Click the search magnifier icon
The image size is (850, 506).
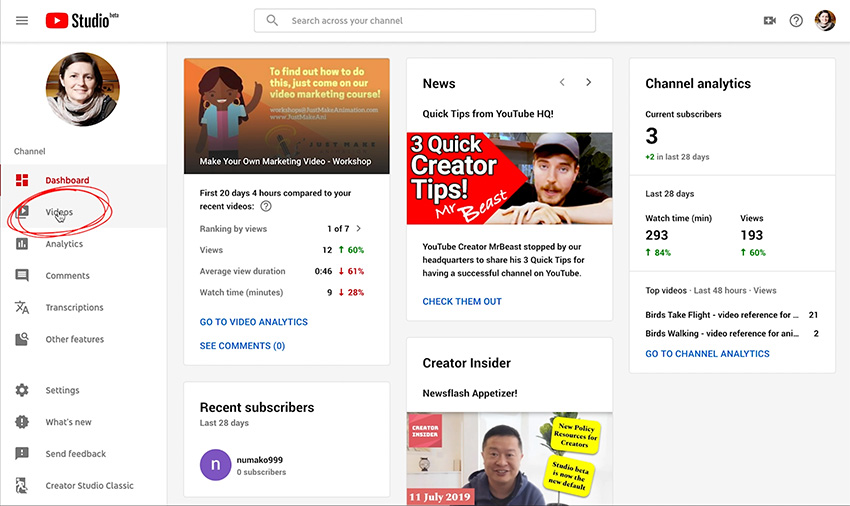[x=272, y=21]
